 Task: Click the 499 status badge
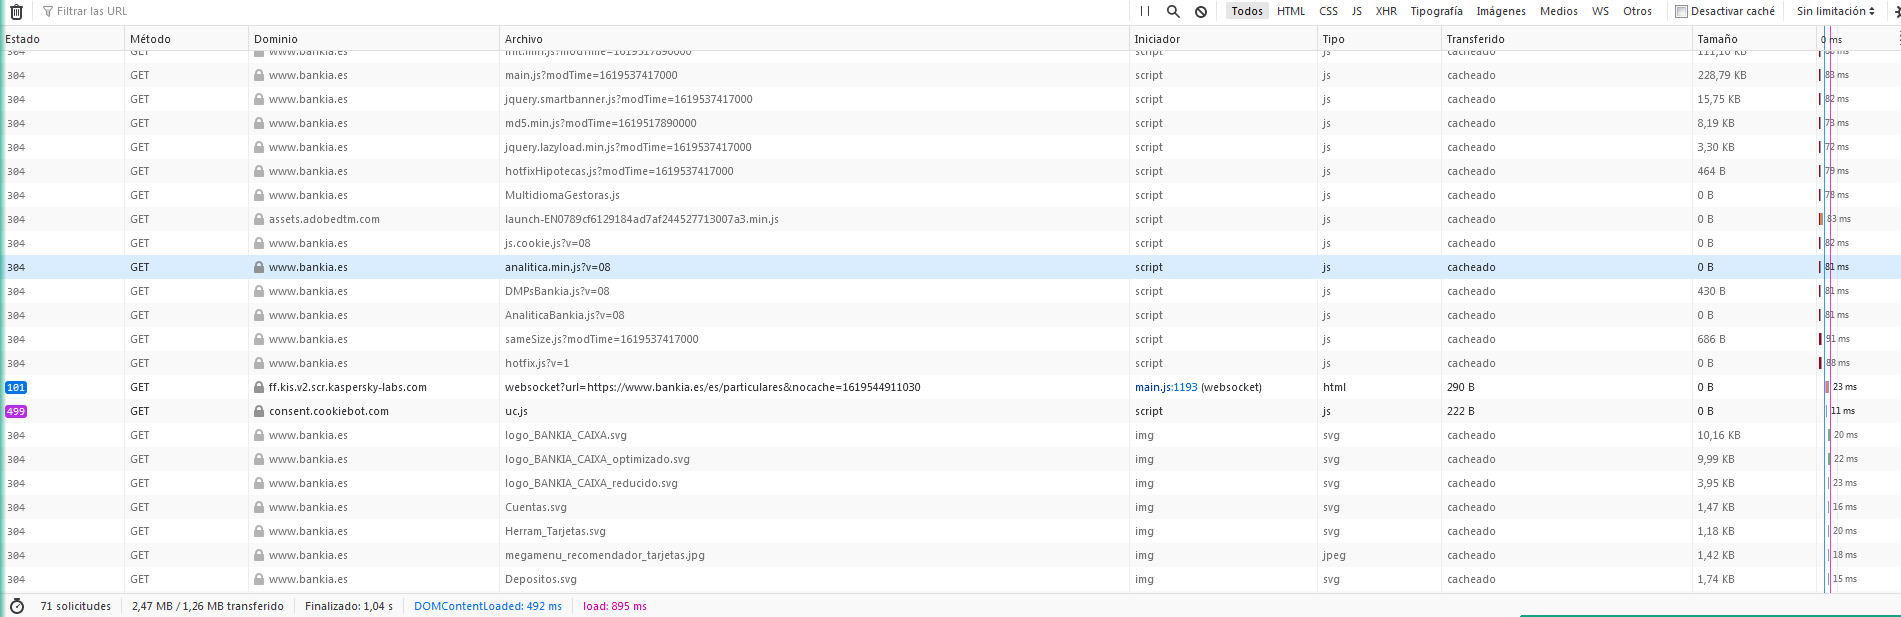pos(16,411)
